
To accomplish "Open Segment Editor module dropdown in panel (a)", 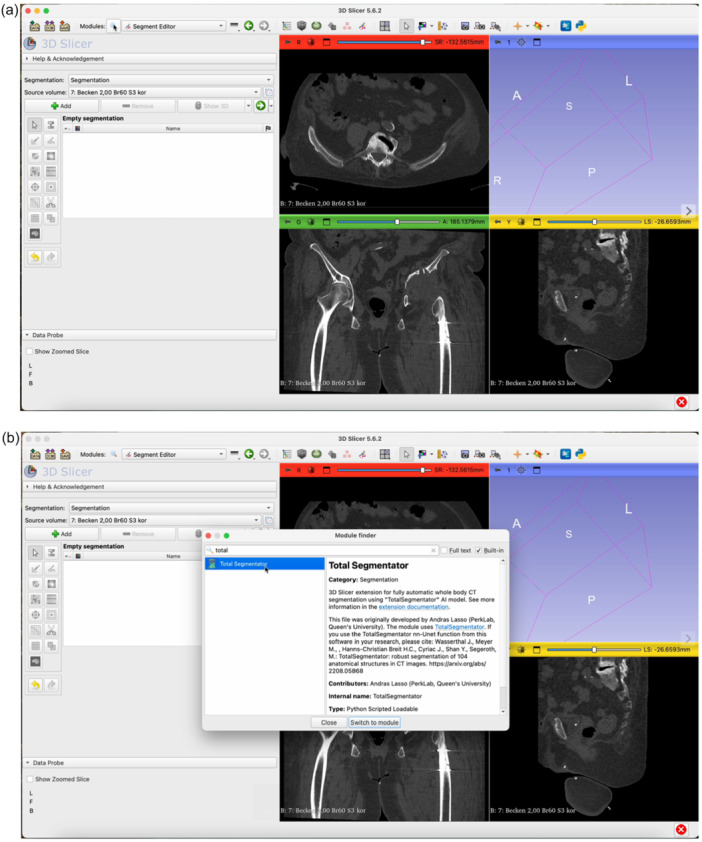I will pyautogui.click(x=173, y=26).
